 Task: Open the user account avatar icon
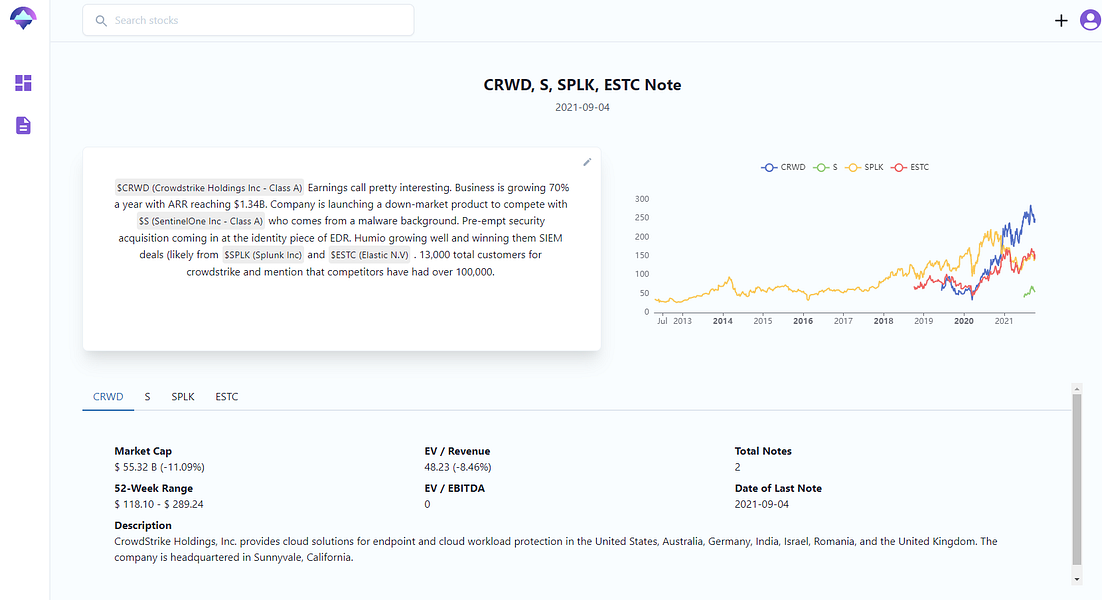coord(1090,20)
